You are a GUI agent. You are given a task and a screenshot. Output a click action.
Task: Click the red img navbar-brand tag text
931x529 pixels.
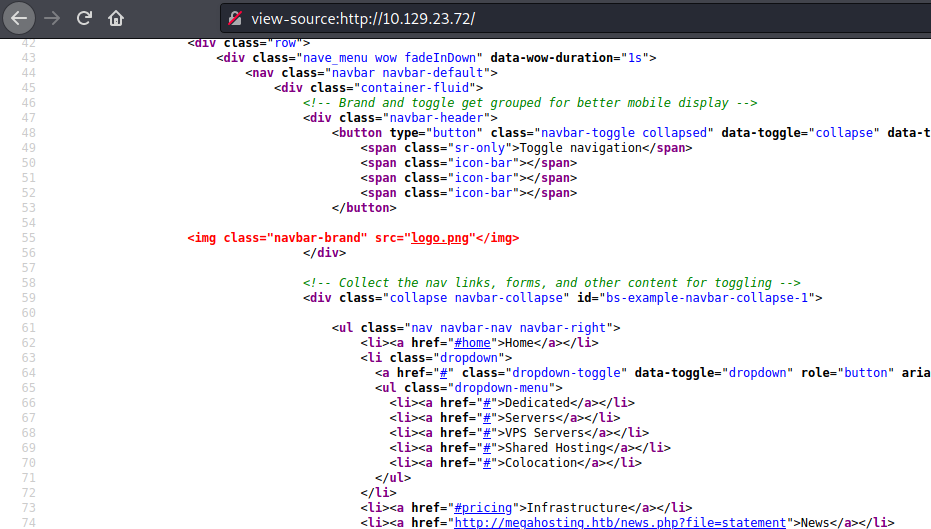[x=353, y=238]
